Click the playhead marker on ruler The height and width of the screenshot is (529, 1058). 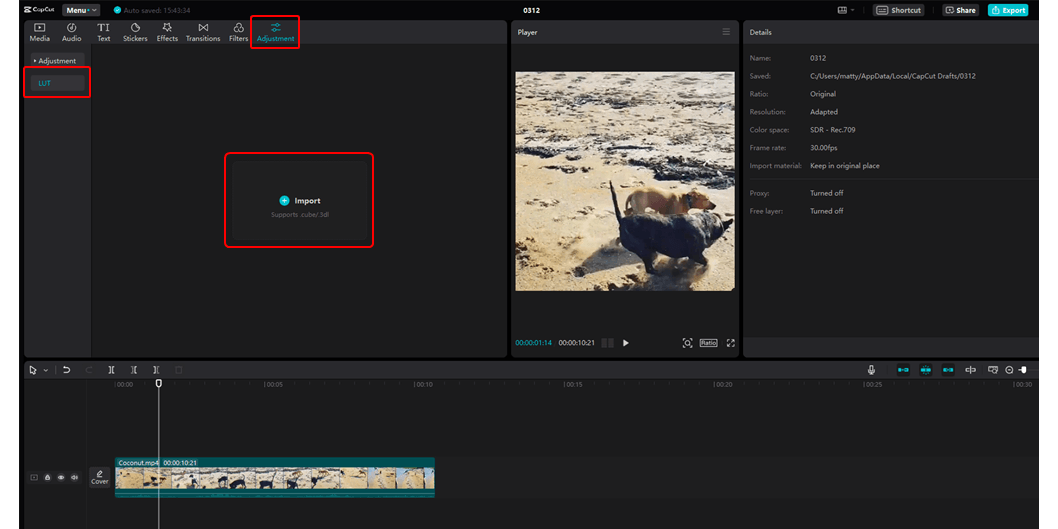[x=159, y=383]
